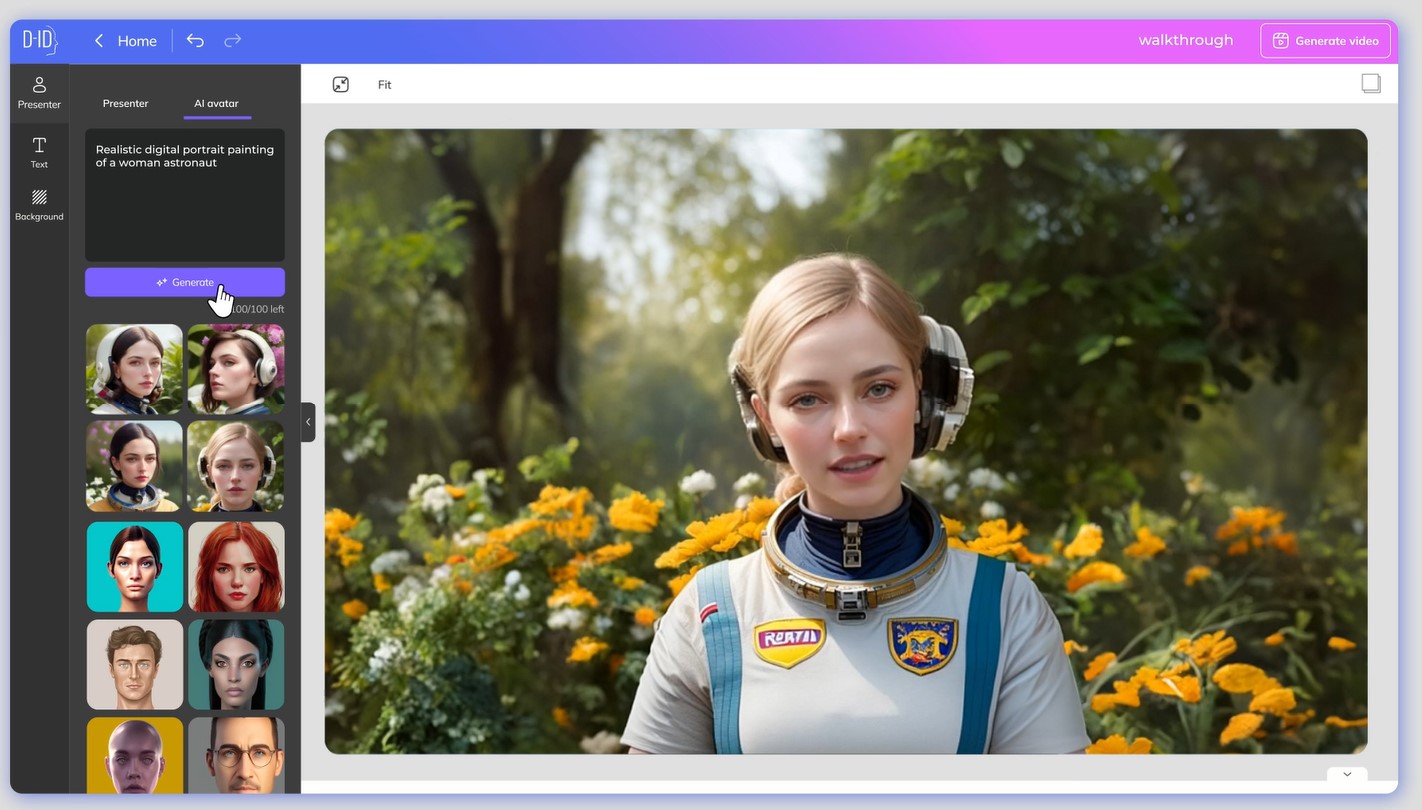Expand the bottom panel with the down chevron
1422x810 pixels.
click(1346, 774)
